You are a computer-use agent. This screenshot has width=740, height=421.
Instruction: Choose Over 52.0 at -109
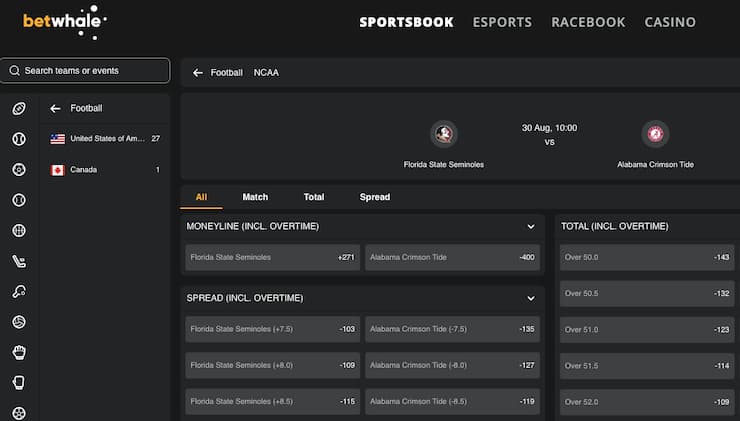pyautogui.click(x=647, y=402)
